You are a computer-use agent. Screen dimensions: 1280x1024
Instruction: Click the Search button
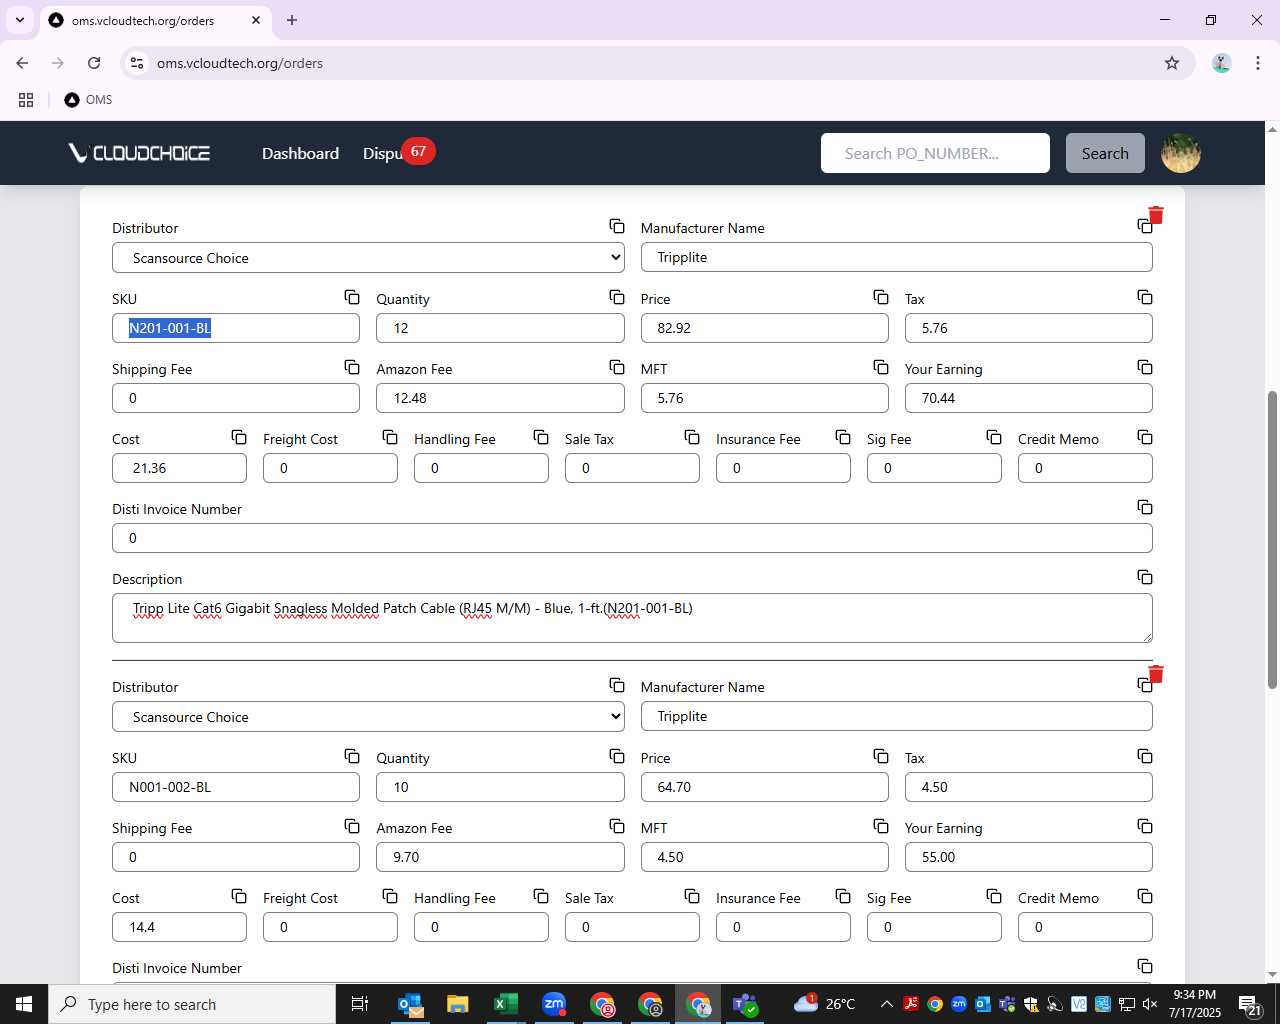click(1105, 153)
